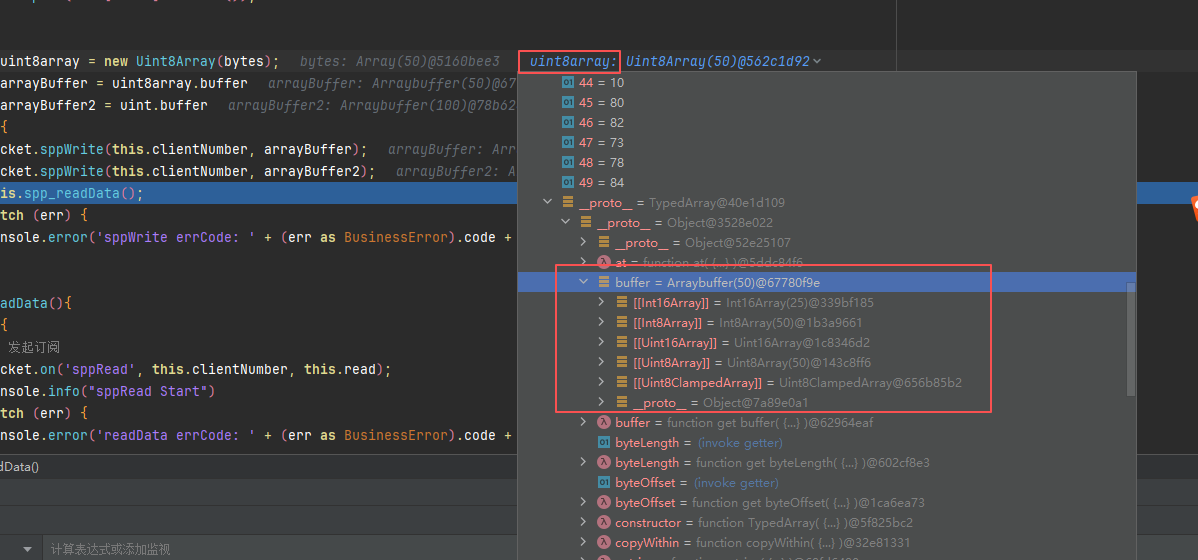This screenshot has height=560, width=1198.
Task: Click the lambda icon next to copyWithin
Action: (604, 543)
